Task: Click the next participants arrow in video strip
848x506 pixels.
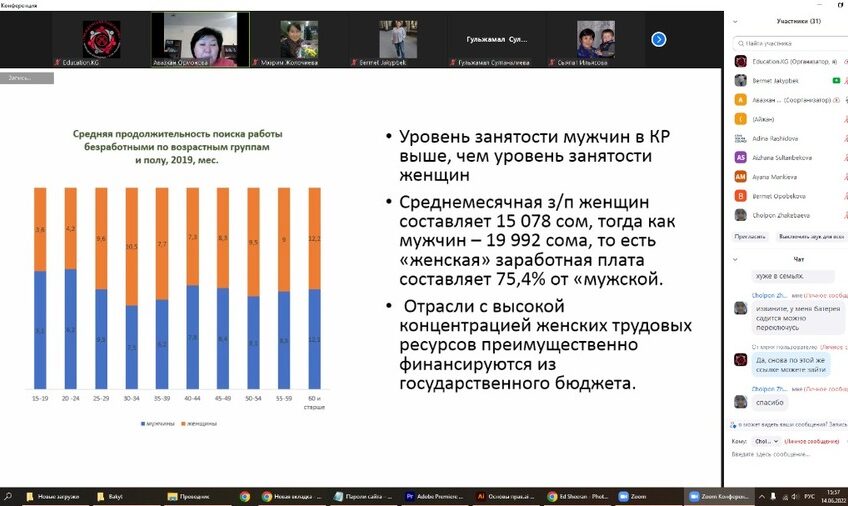Action: tap(659, 39)
